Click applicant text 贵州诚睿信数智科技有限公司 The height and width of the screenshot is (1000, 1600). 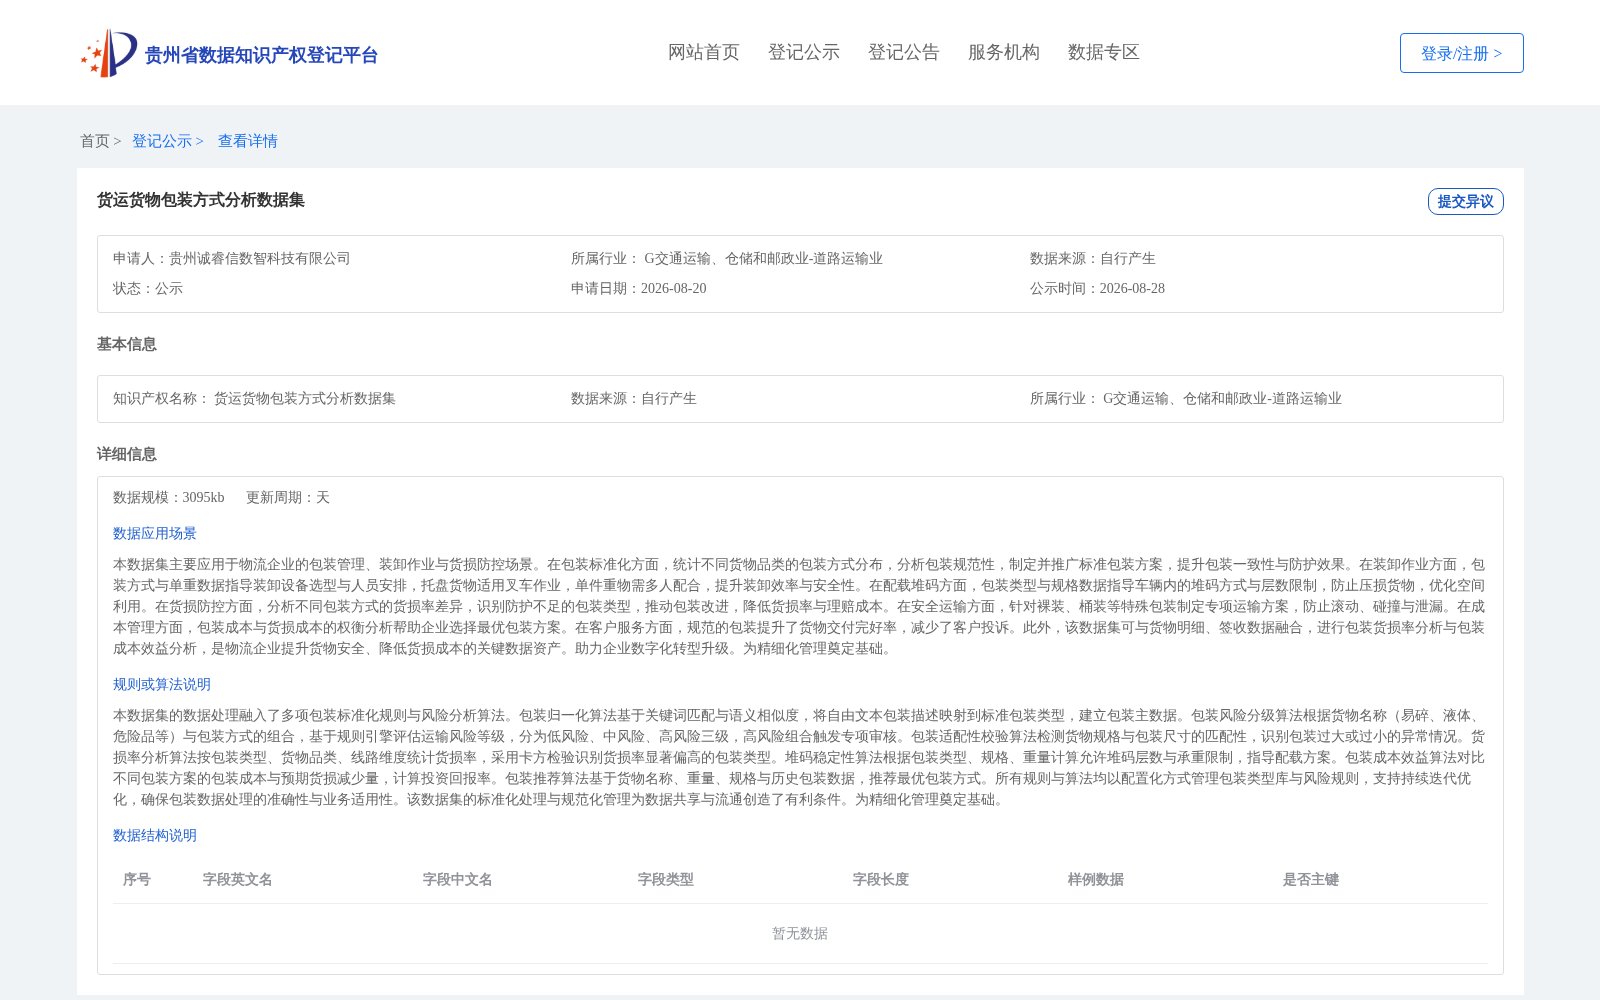pos(260,258)
